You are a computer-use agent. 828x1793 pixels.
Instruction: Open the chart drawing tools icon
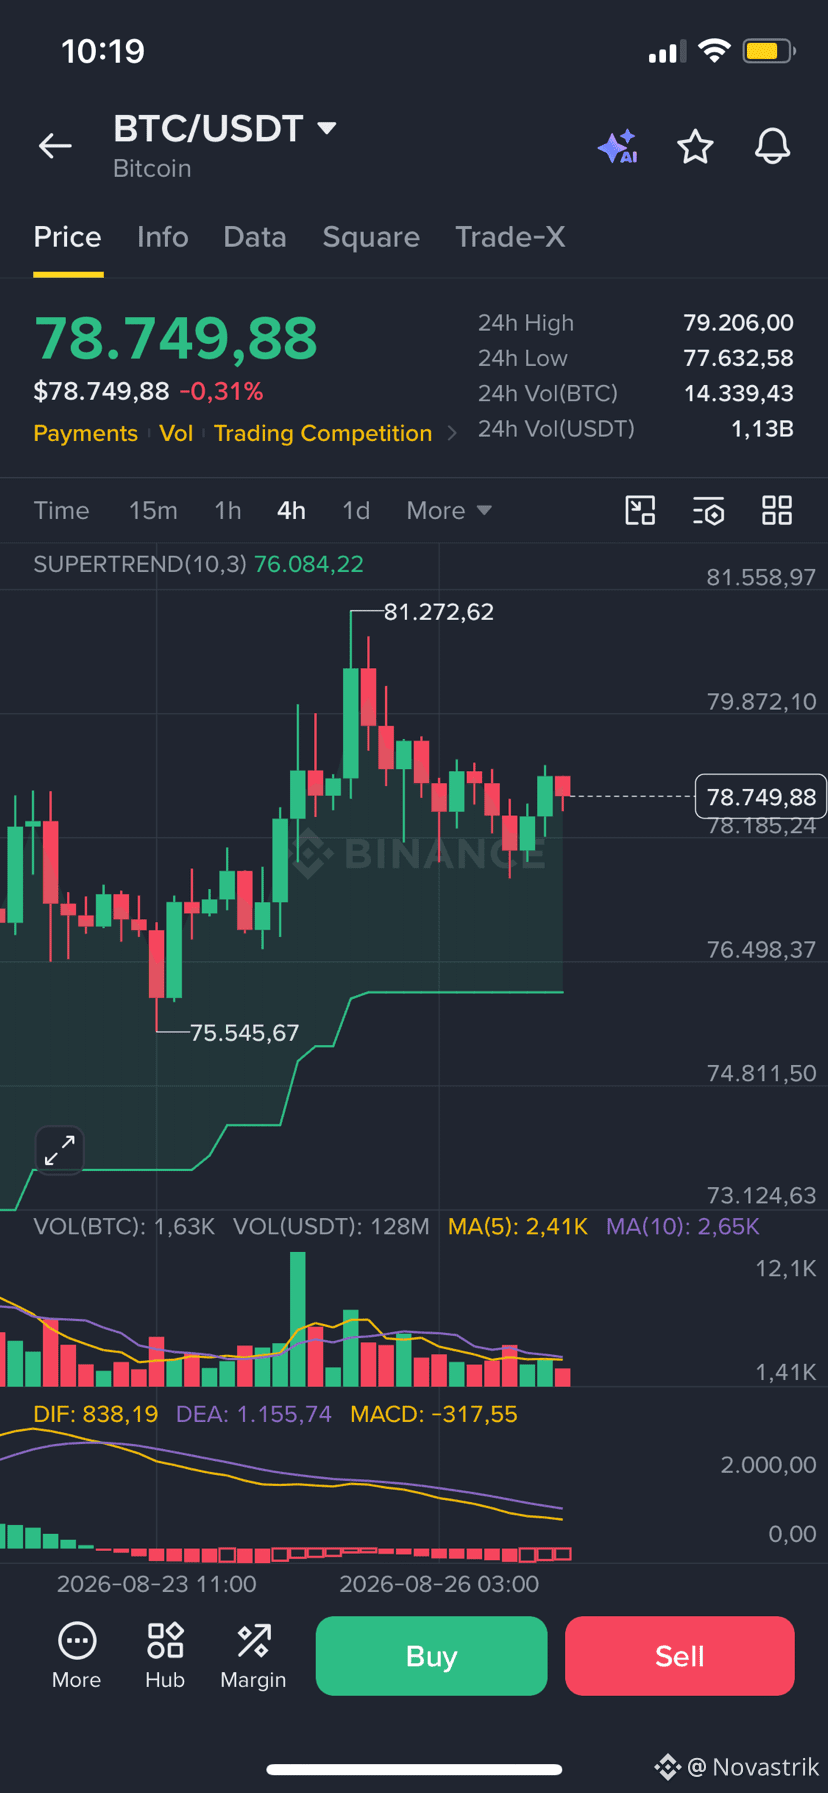640,510
